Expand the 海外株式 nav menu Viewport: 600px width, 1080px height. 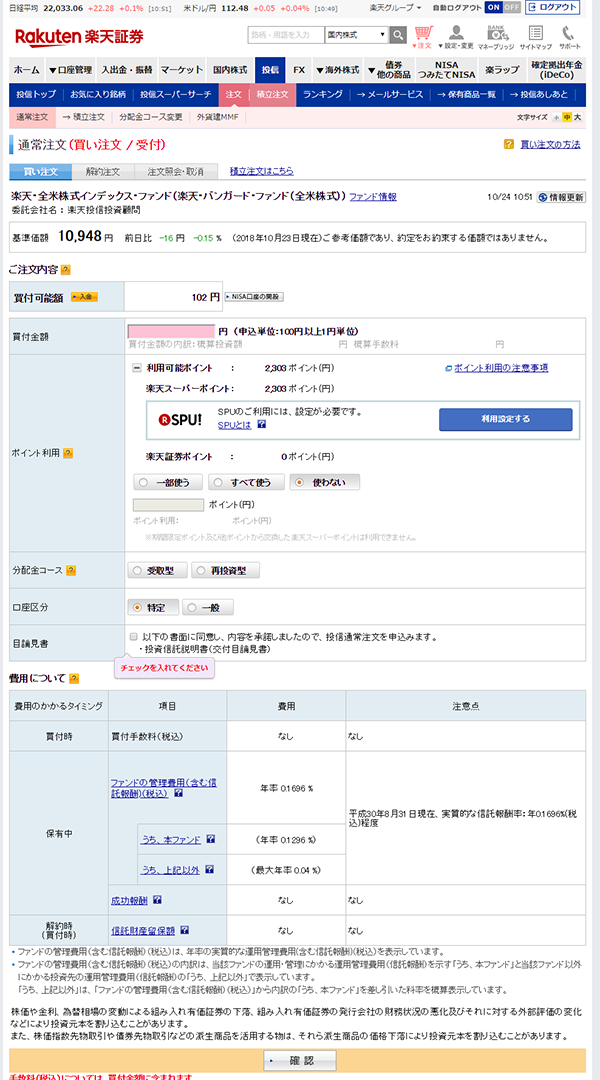pos(337,70)
